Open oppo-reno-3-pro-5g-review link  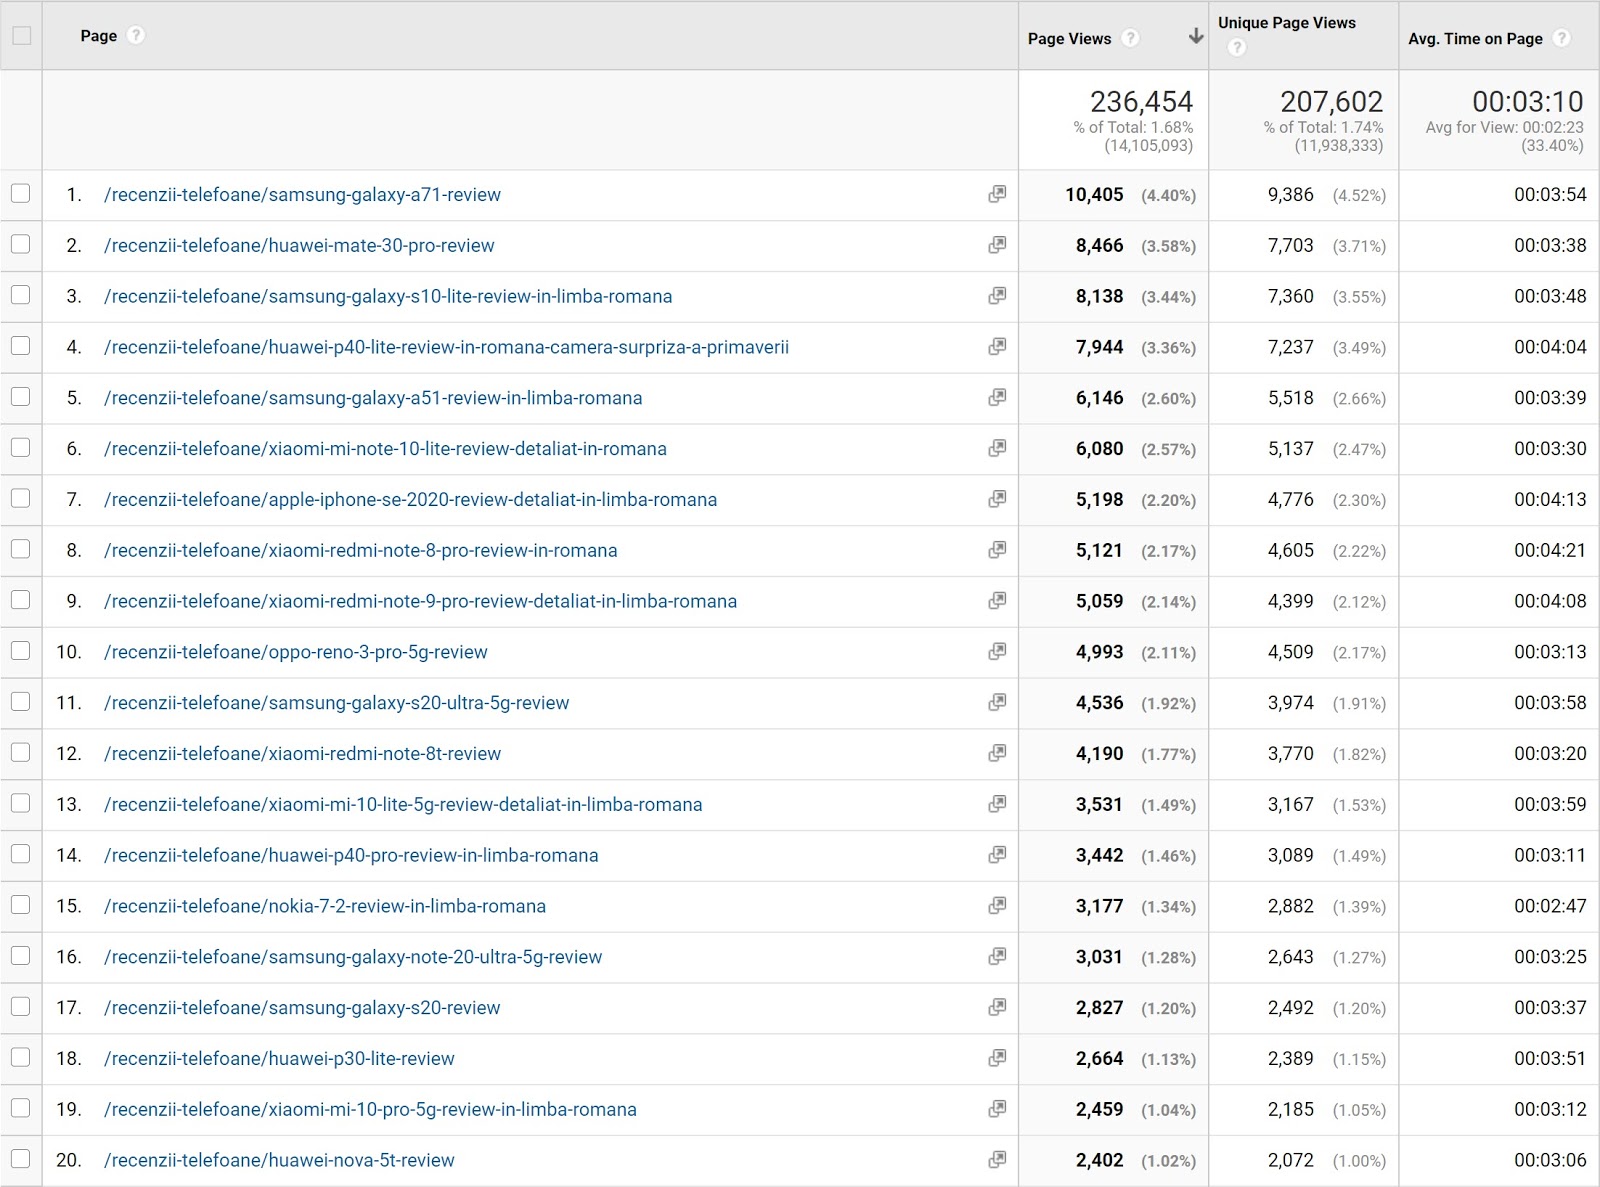(296, 653)
